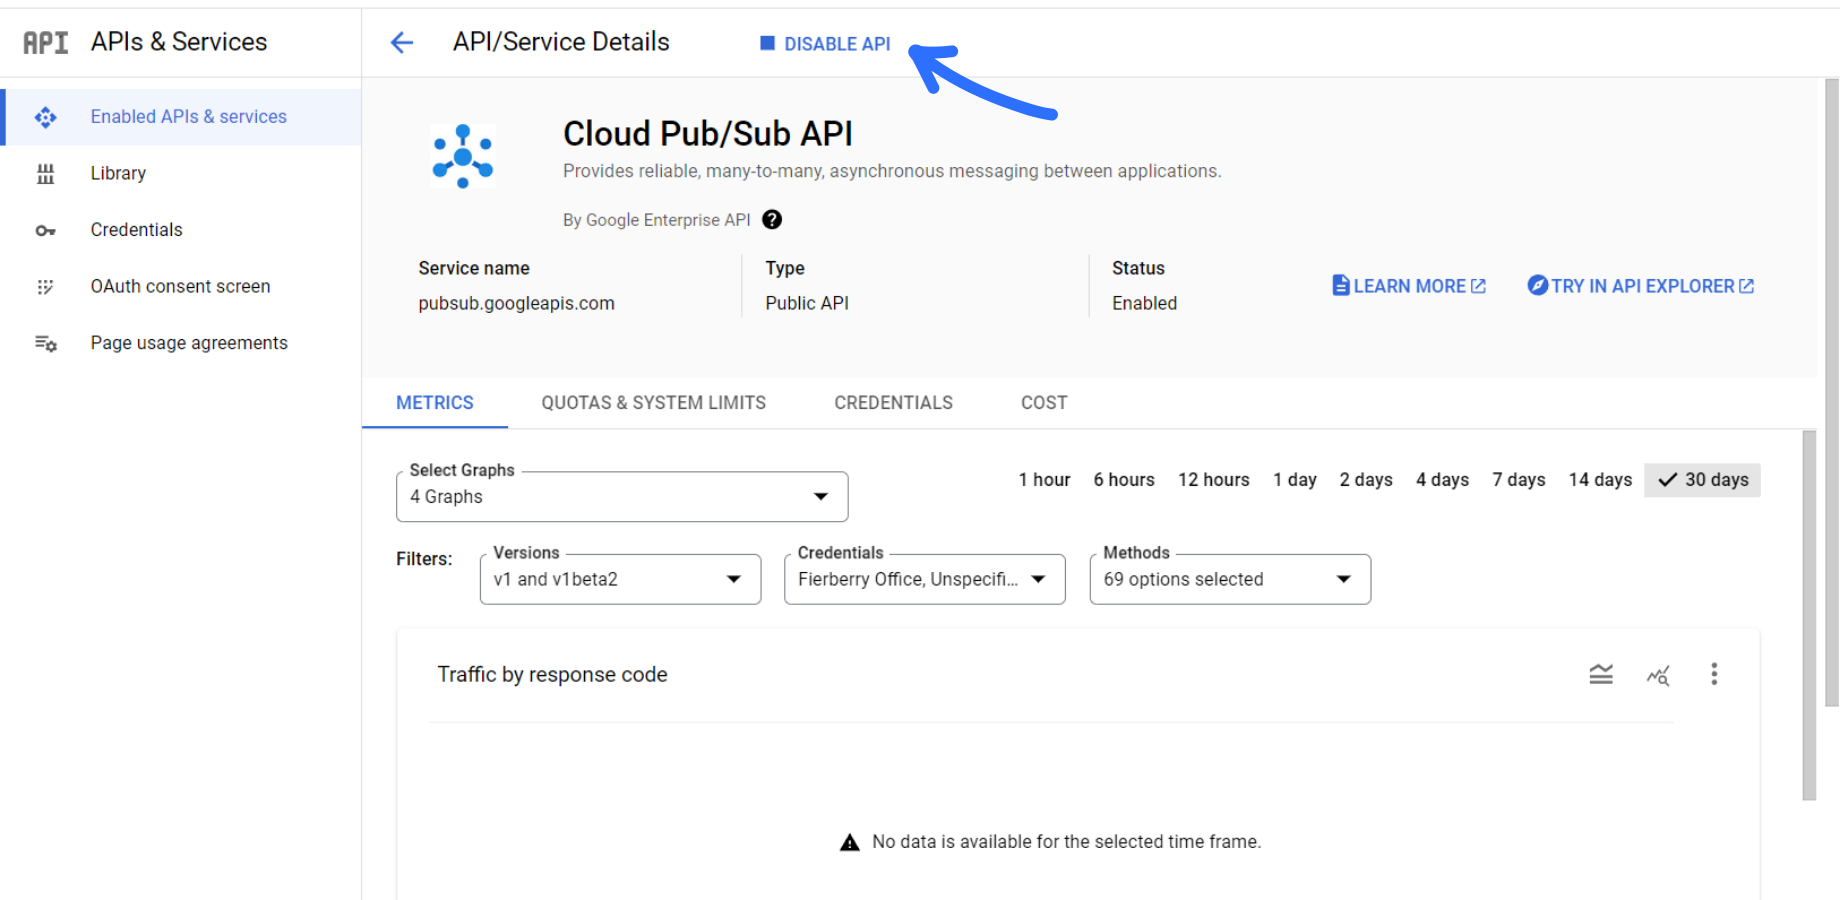Open the Credentials sidebar item
The image size is (1840, 900).
(x=181, y=230)
